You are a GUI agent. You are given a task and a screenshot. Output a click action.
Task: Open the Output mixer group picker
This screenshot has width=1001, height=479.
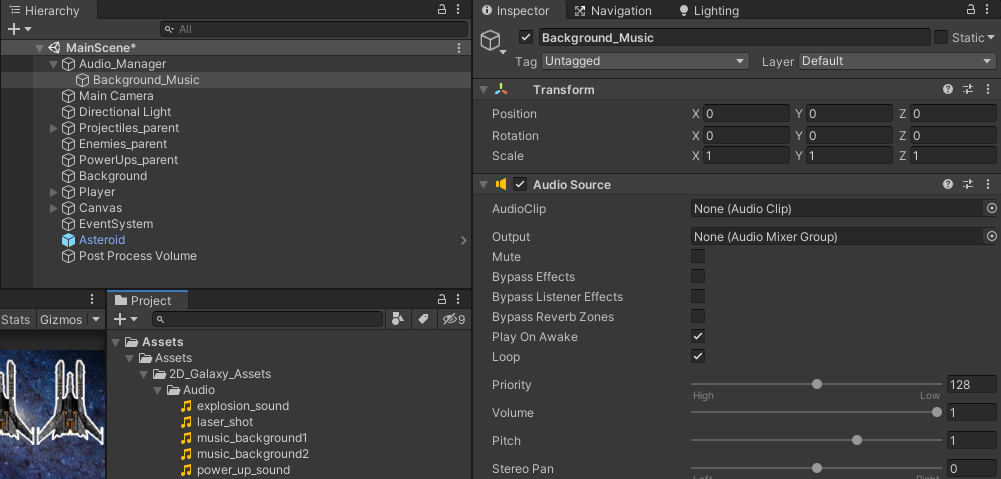[x=991, y=236]
